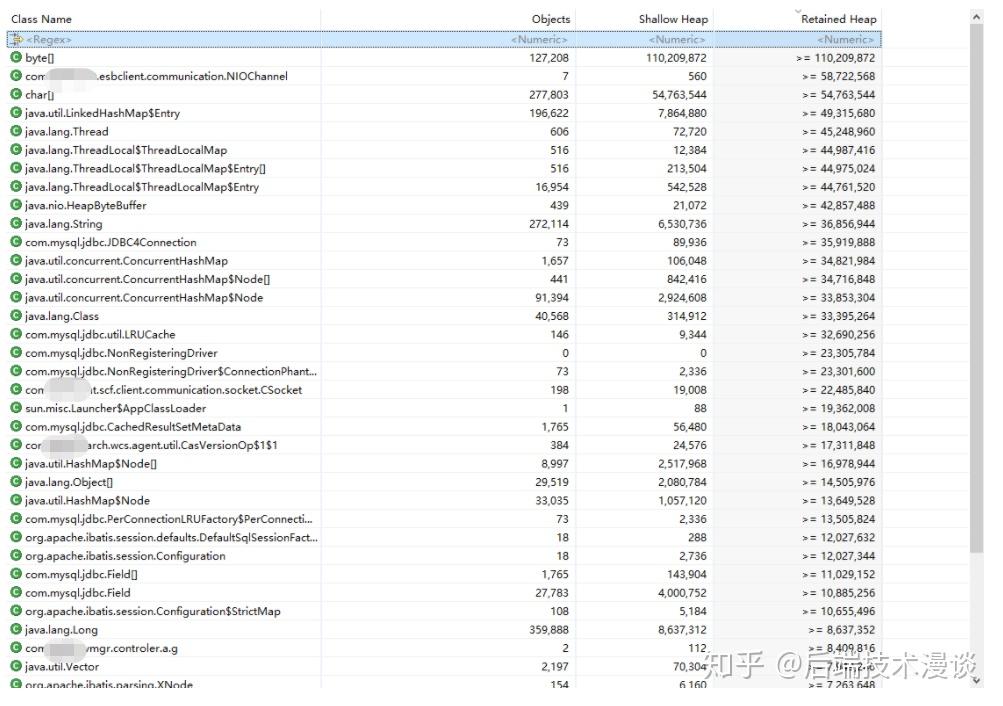
Task: Click the java.lang.Object[] class icon
Action: (16, 482)
